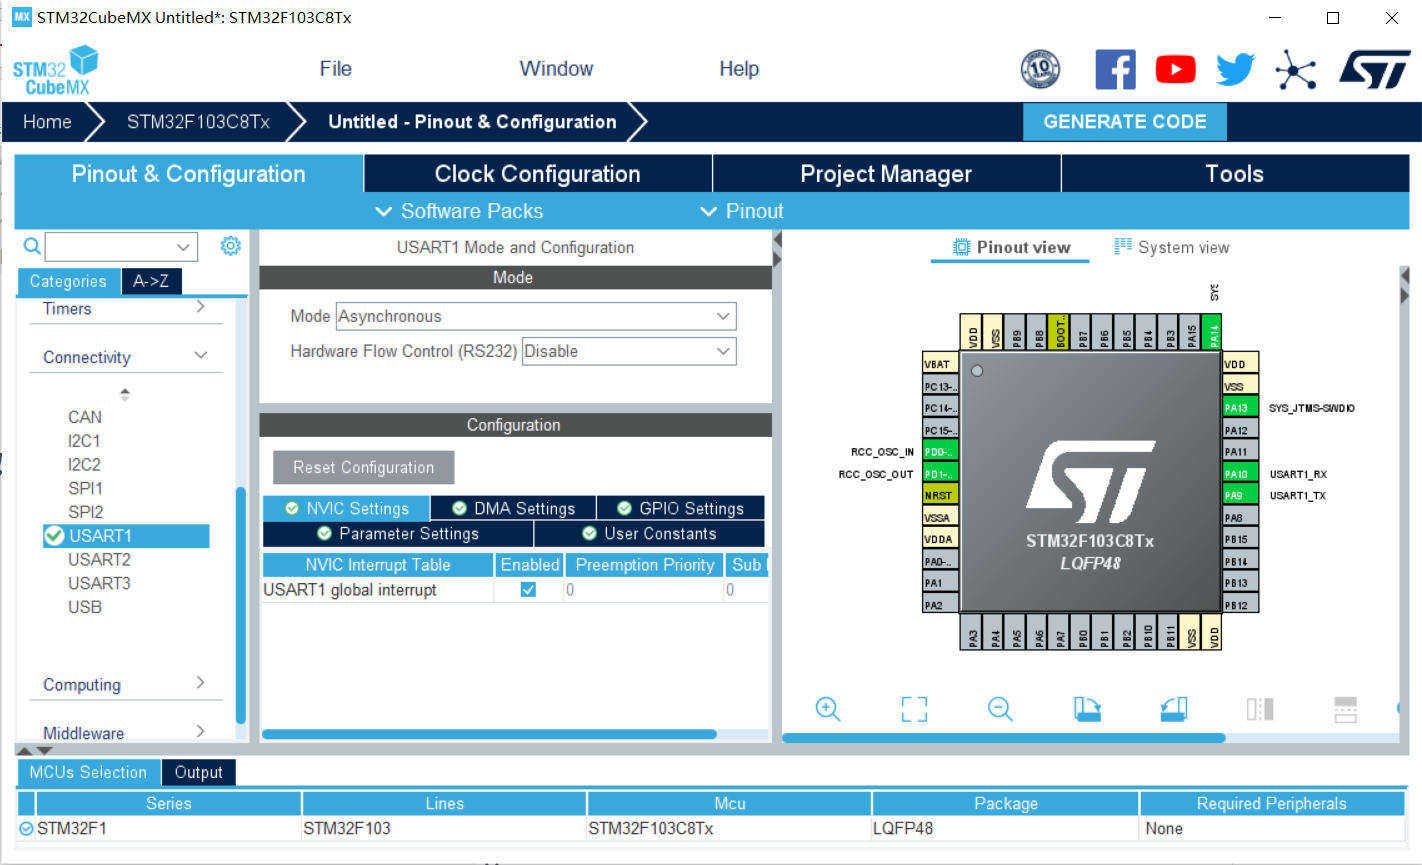This screenshot has width=1422, height=865.
Task: Zoom in on the pinout view
Action: [x=827, y=709]
